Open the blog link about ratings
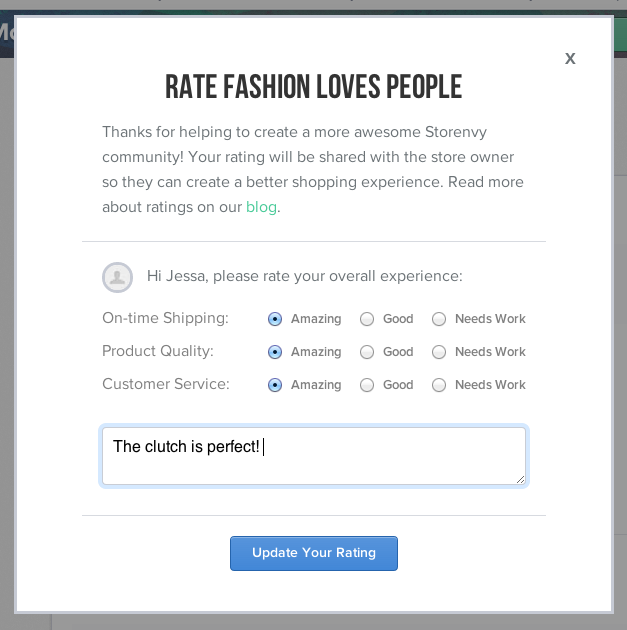627x630 pixels. pyautogui.click(x=261, y=207)
